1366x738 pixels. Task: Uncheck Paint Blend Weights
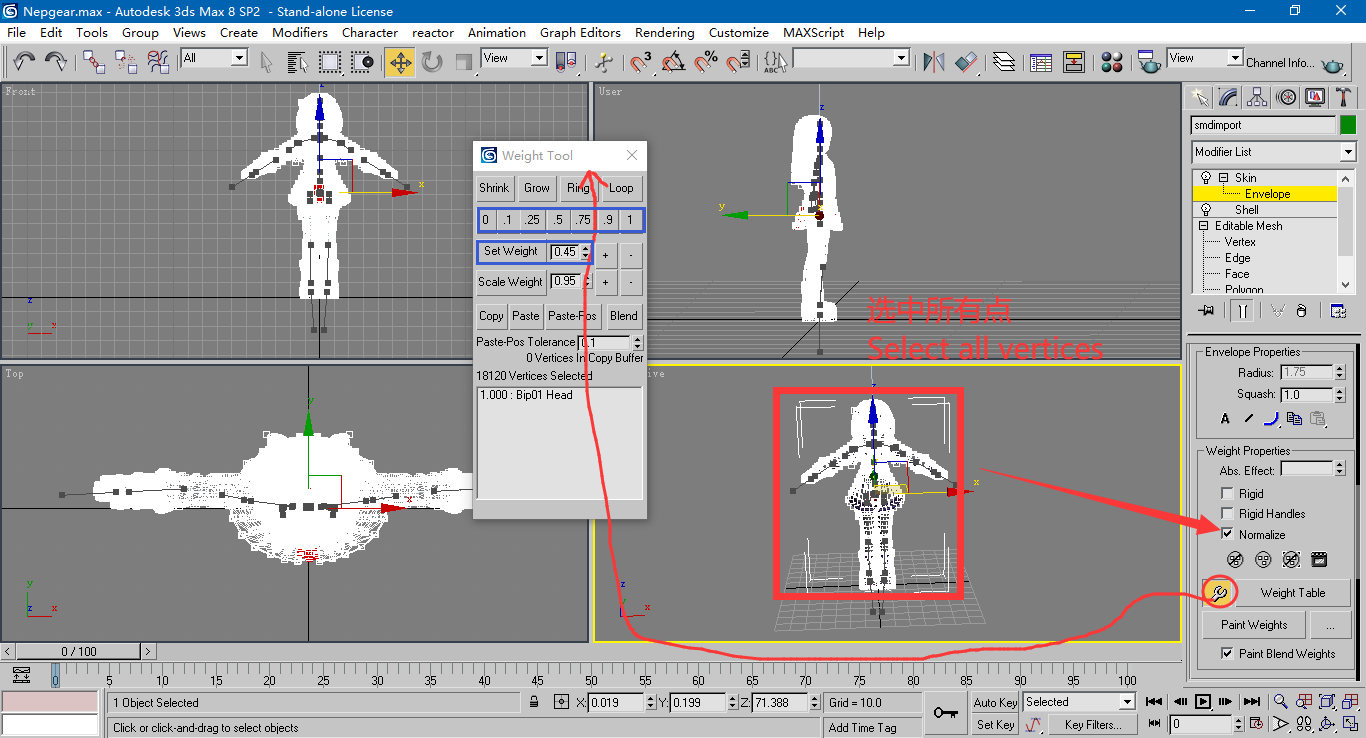point(1227,654)
